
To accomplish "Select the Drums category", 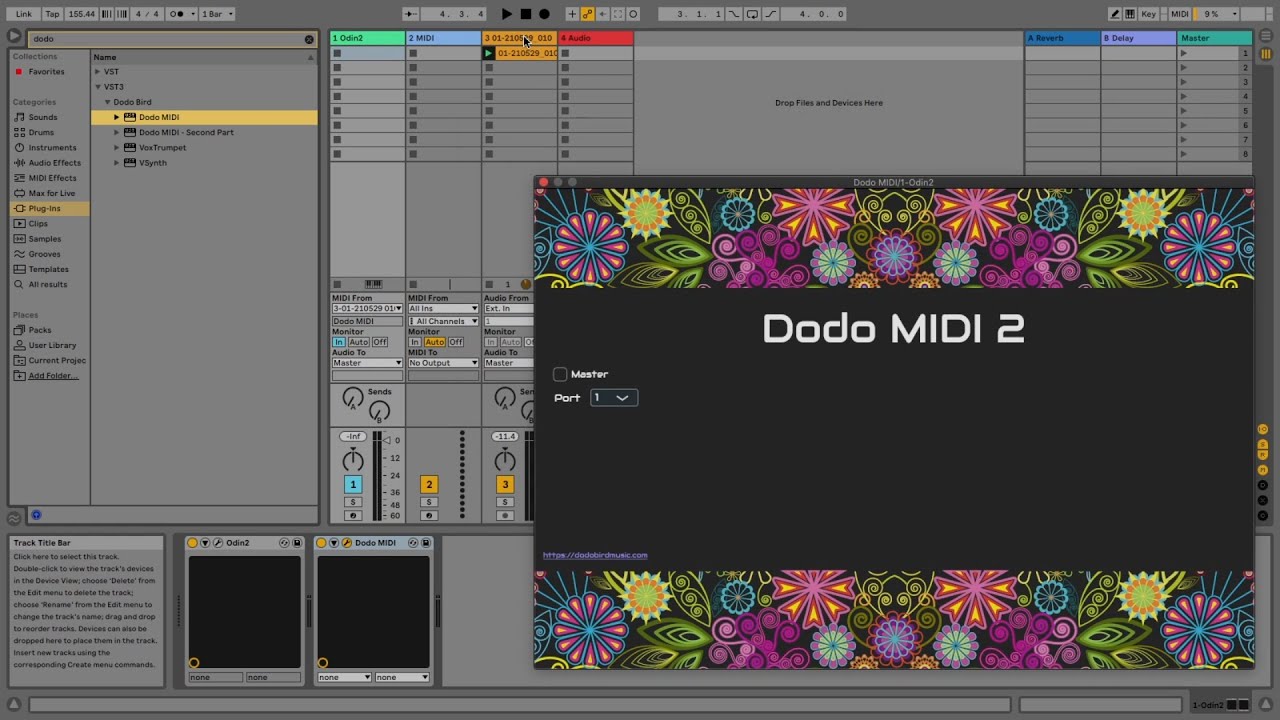I will [41, 132].
